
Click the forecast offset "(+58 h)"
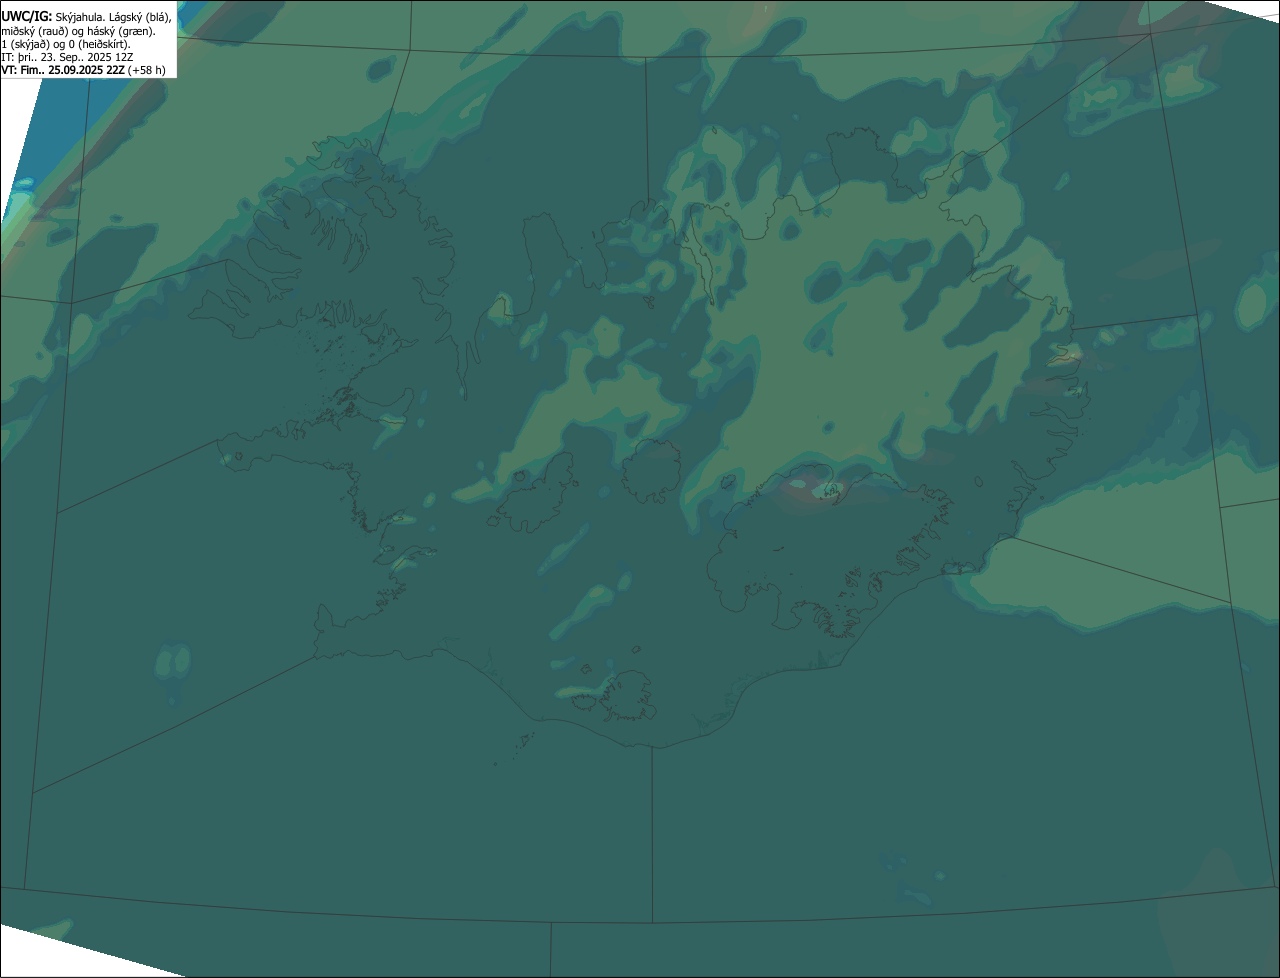(146, 70)
